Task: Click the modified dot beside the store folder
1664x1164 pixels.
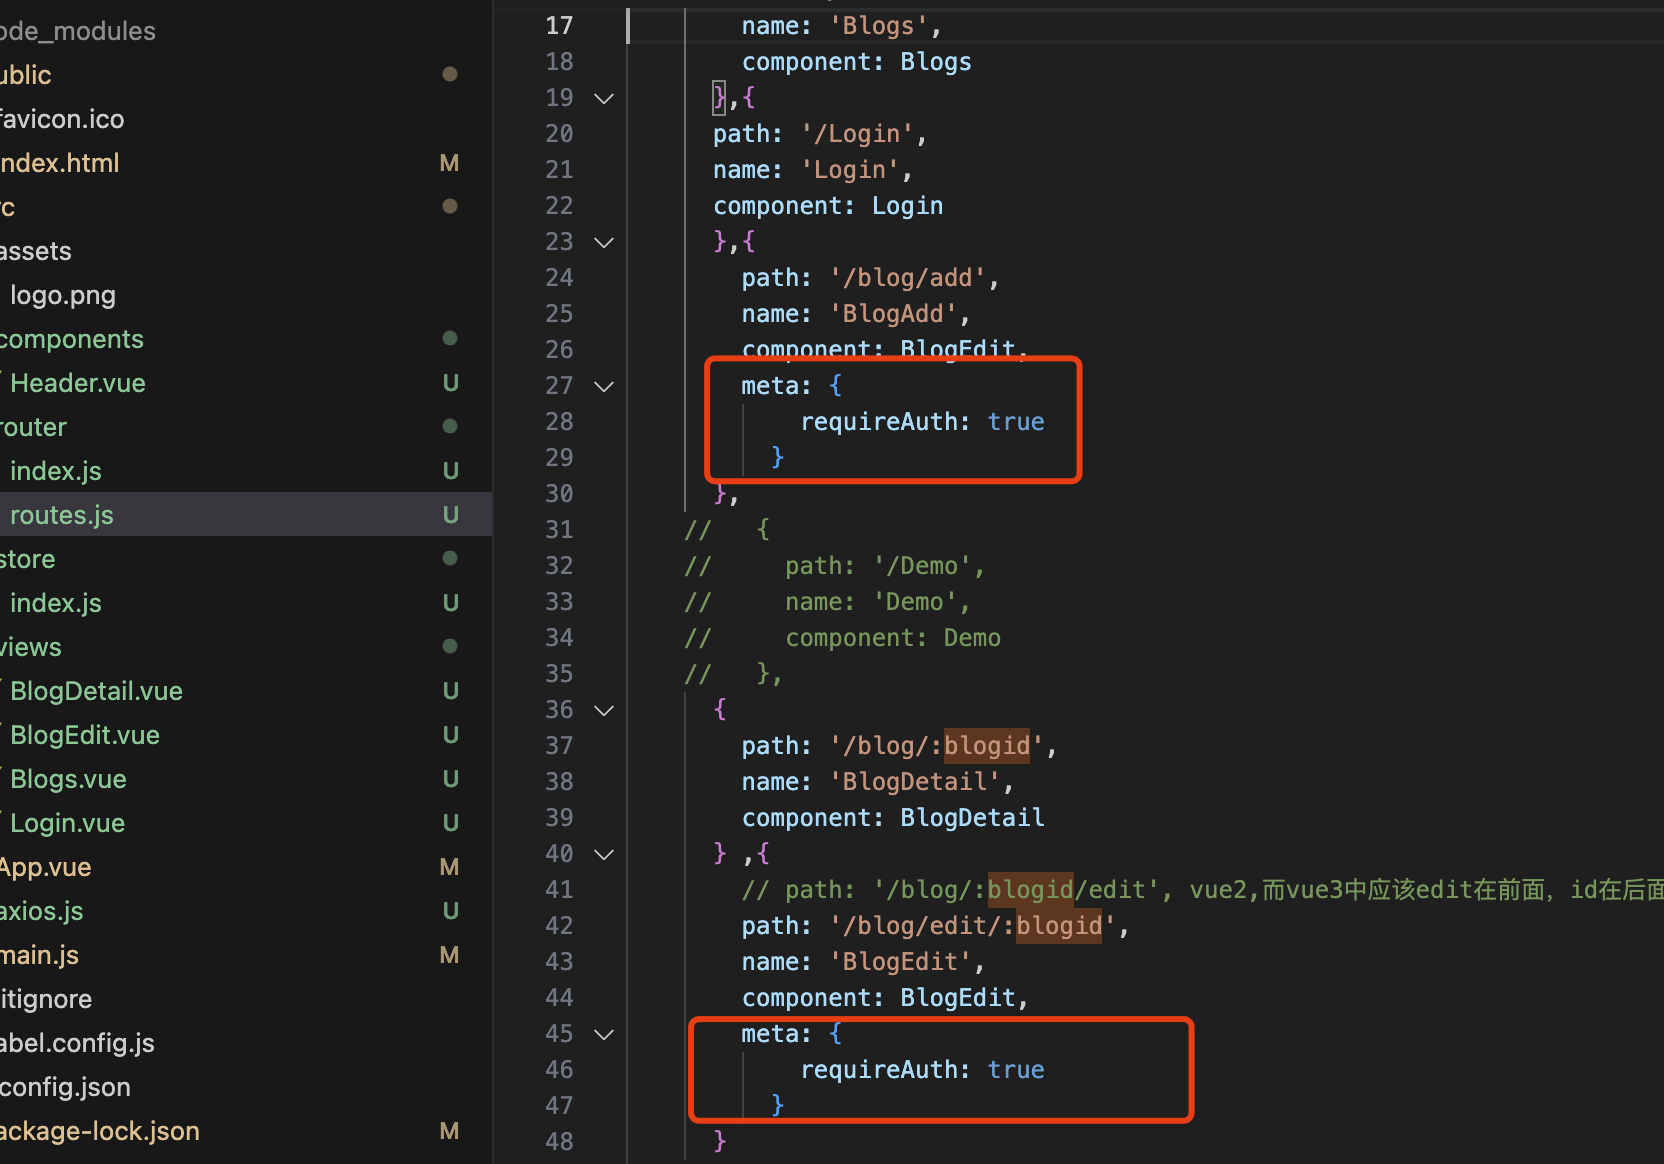Action: [x=450, y=558]
